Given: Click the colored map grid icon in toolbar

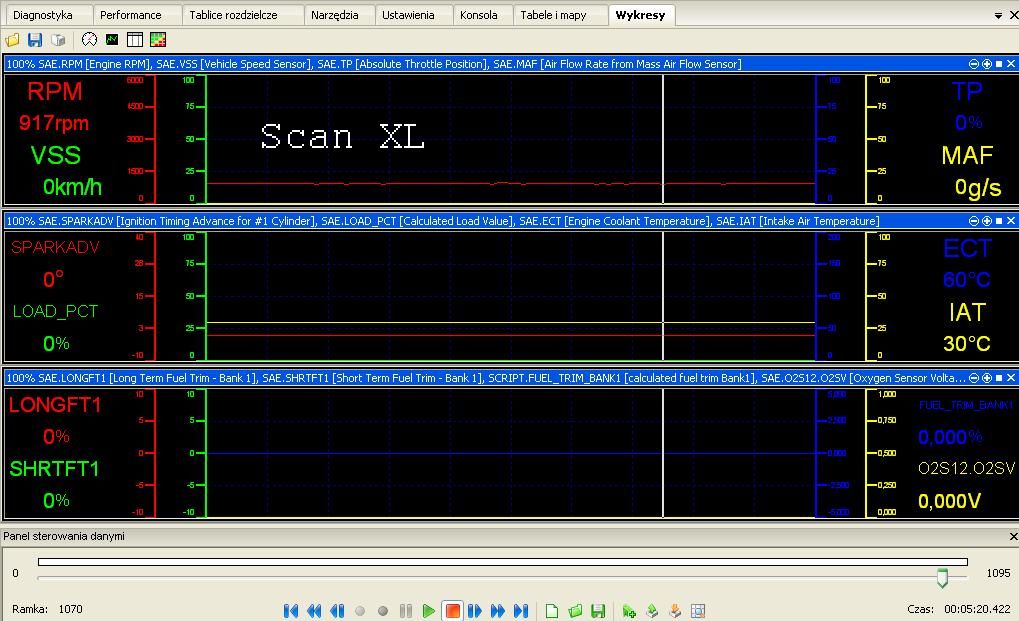Looking at the screenshot, I should tap(157, 40).
